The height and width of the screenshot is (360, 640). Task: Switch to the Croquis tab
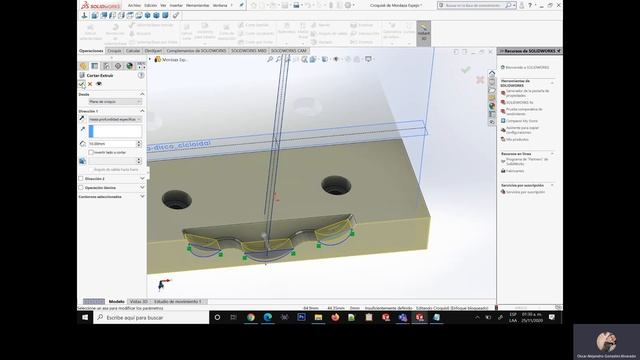[x=114, y=51]
